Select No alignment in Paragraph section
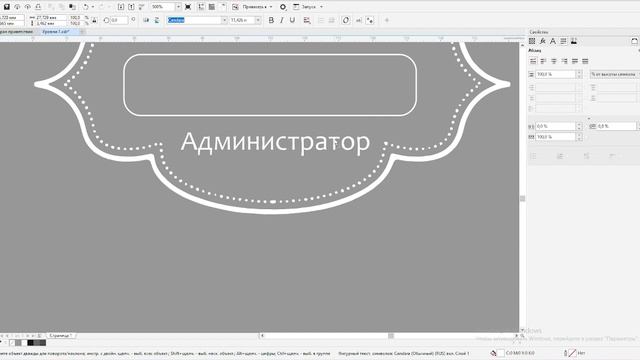 pos(533,61)
